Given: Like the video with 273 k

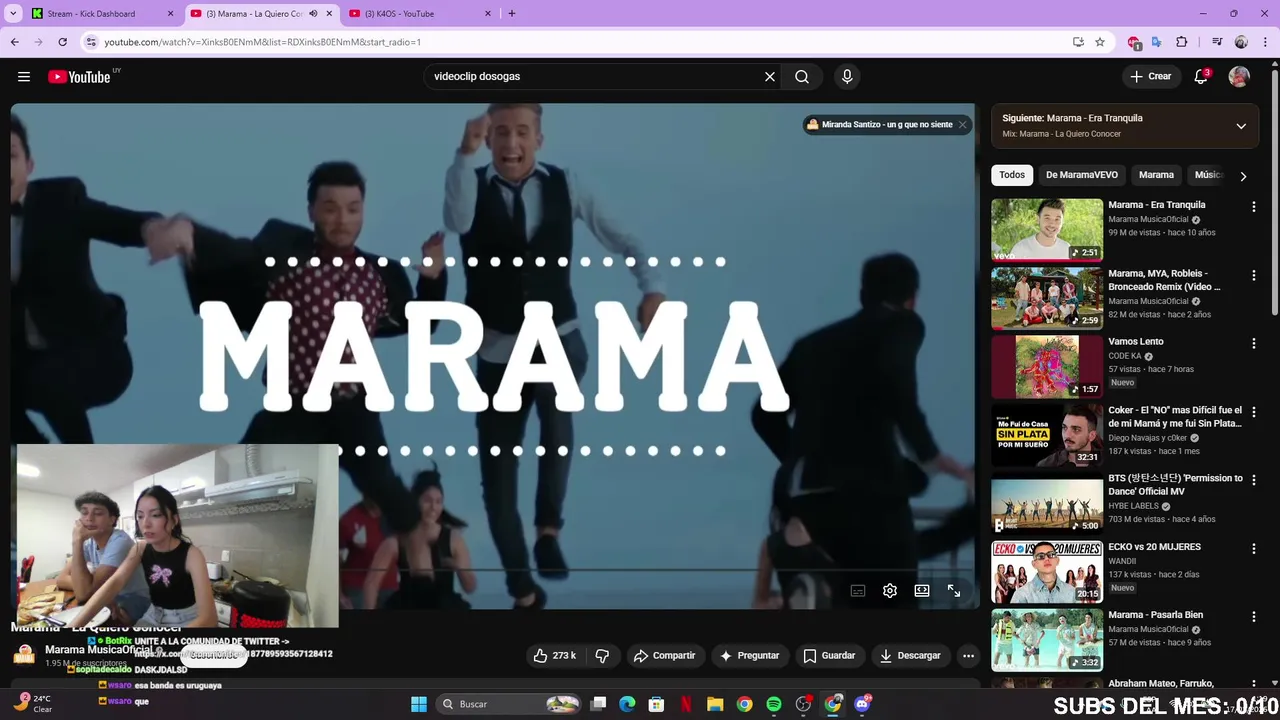Looking at the screenshot, I should (x=554, y=655).
